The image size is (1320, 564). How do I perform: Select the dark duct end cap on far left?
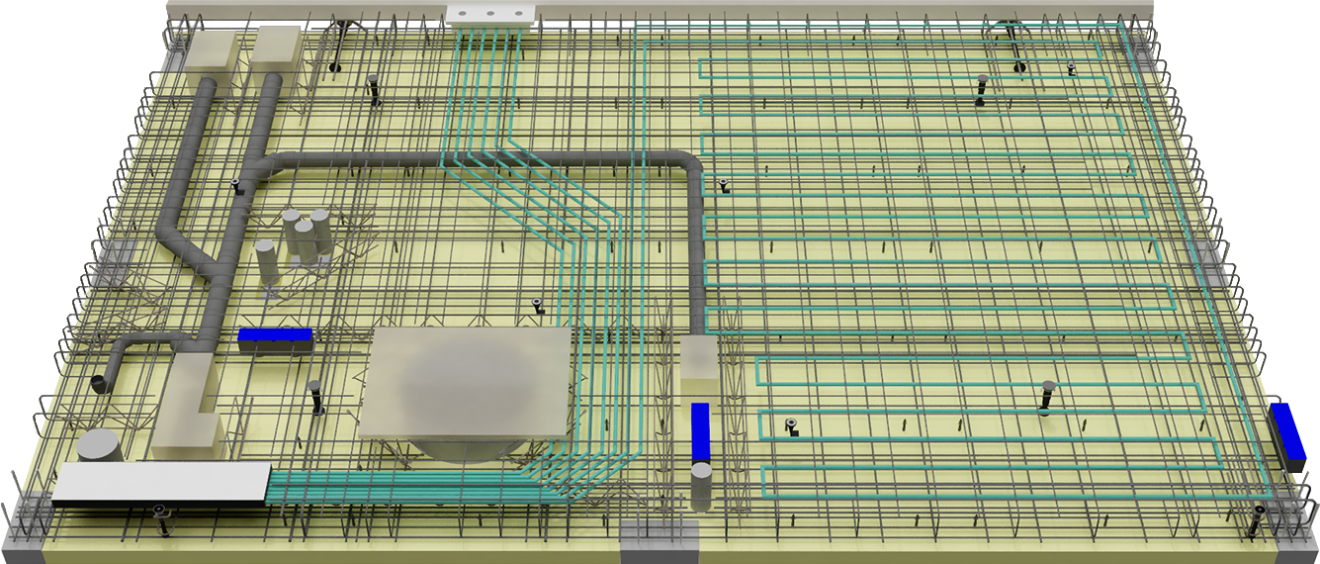tap(98, 383)
